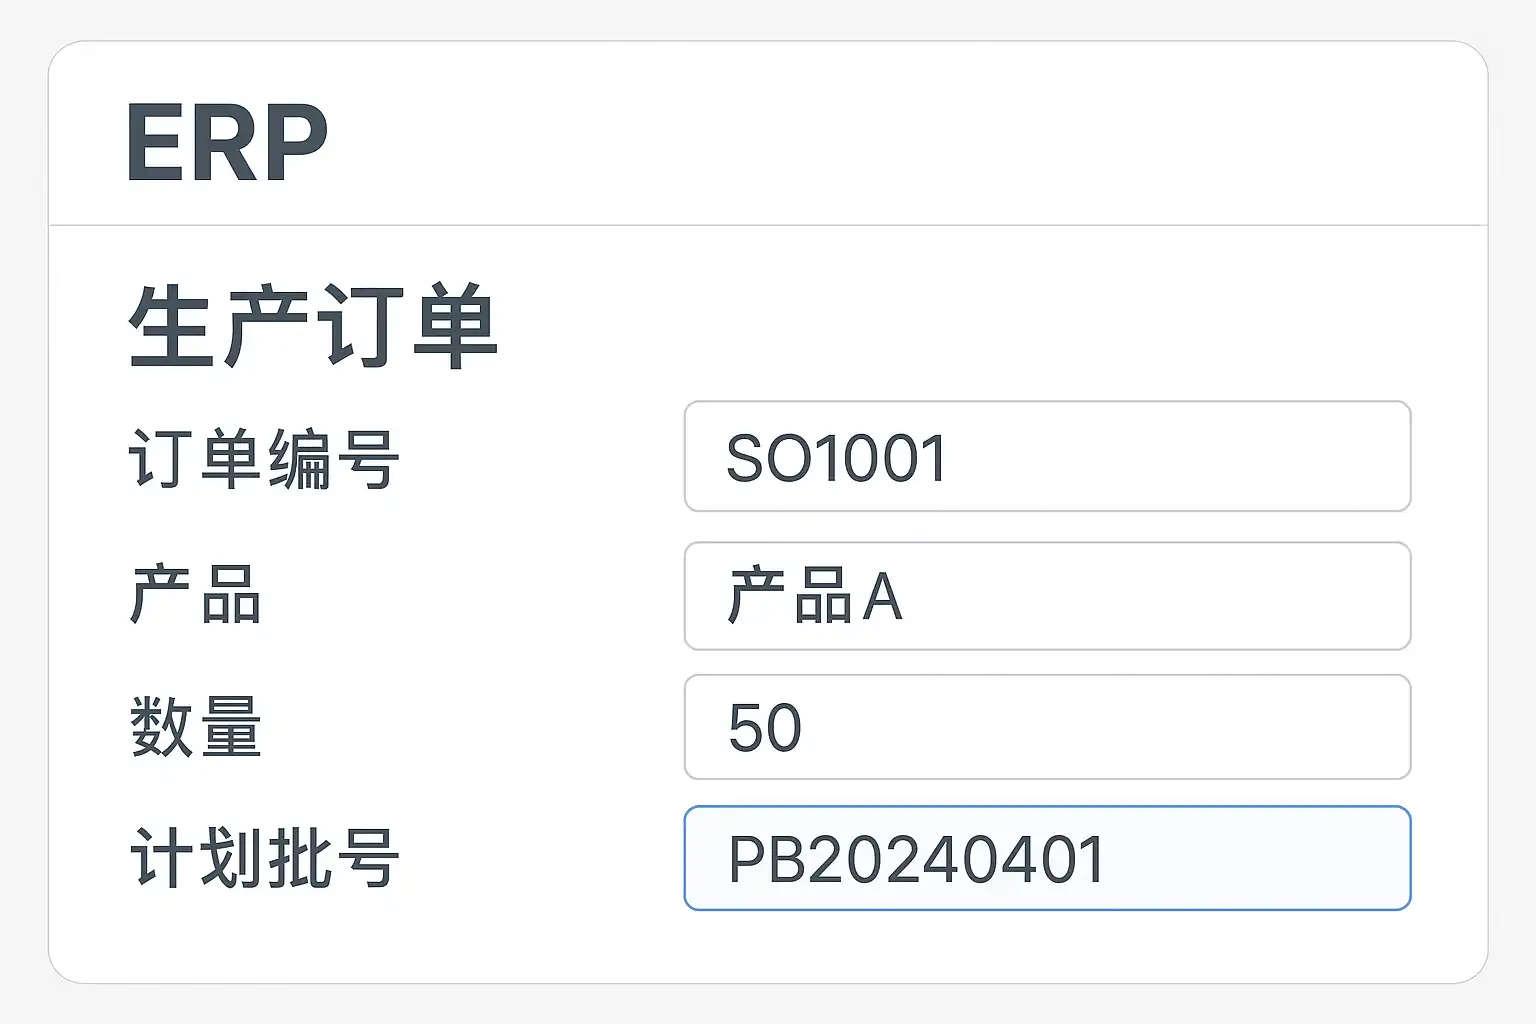Click the 产品A value text

(x=815, y=597)
